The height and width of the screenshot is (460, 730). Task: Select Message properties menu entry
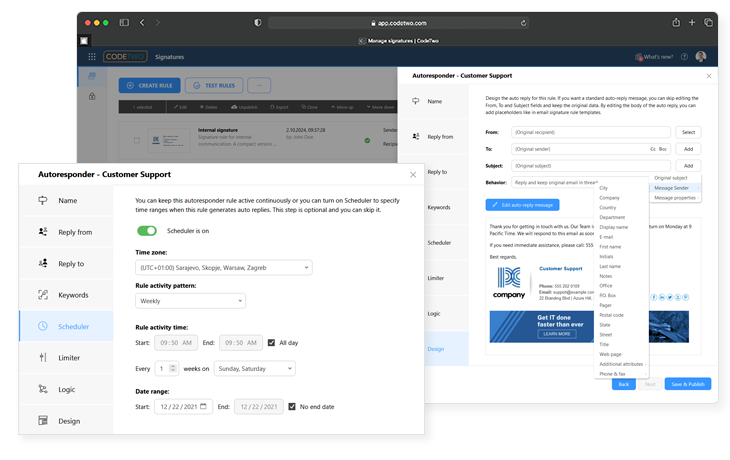[676, 198]
